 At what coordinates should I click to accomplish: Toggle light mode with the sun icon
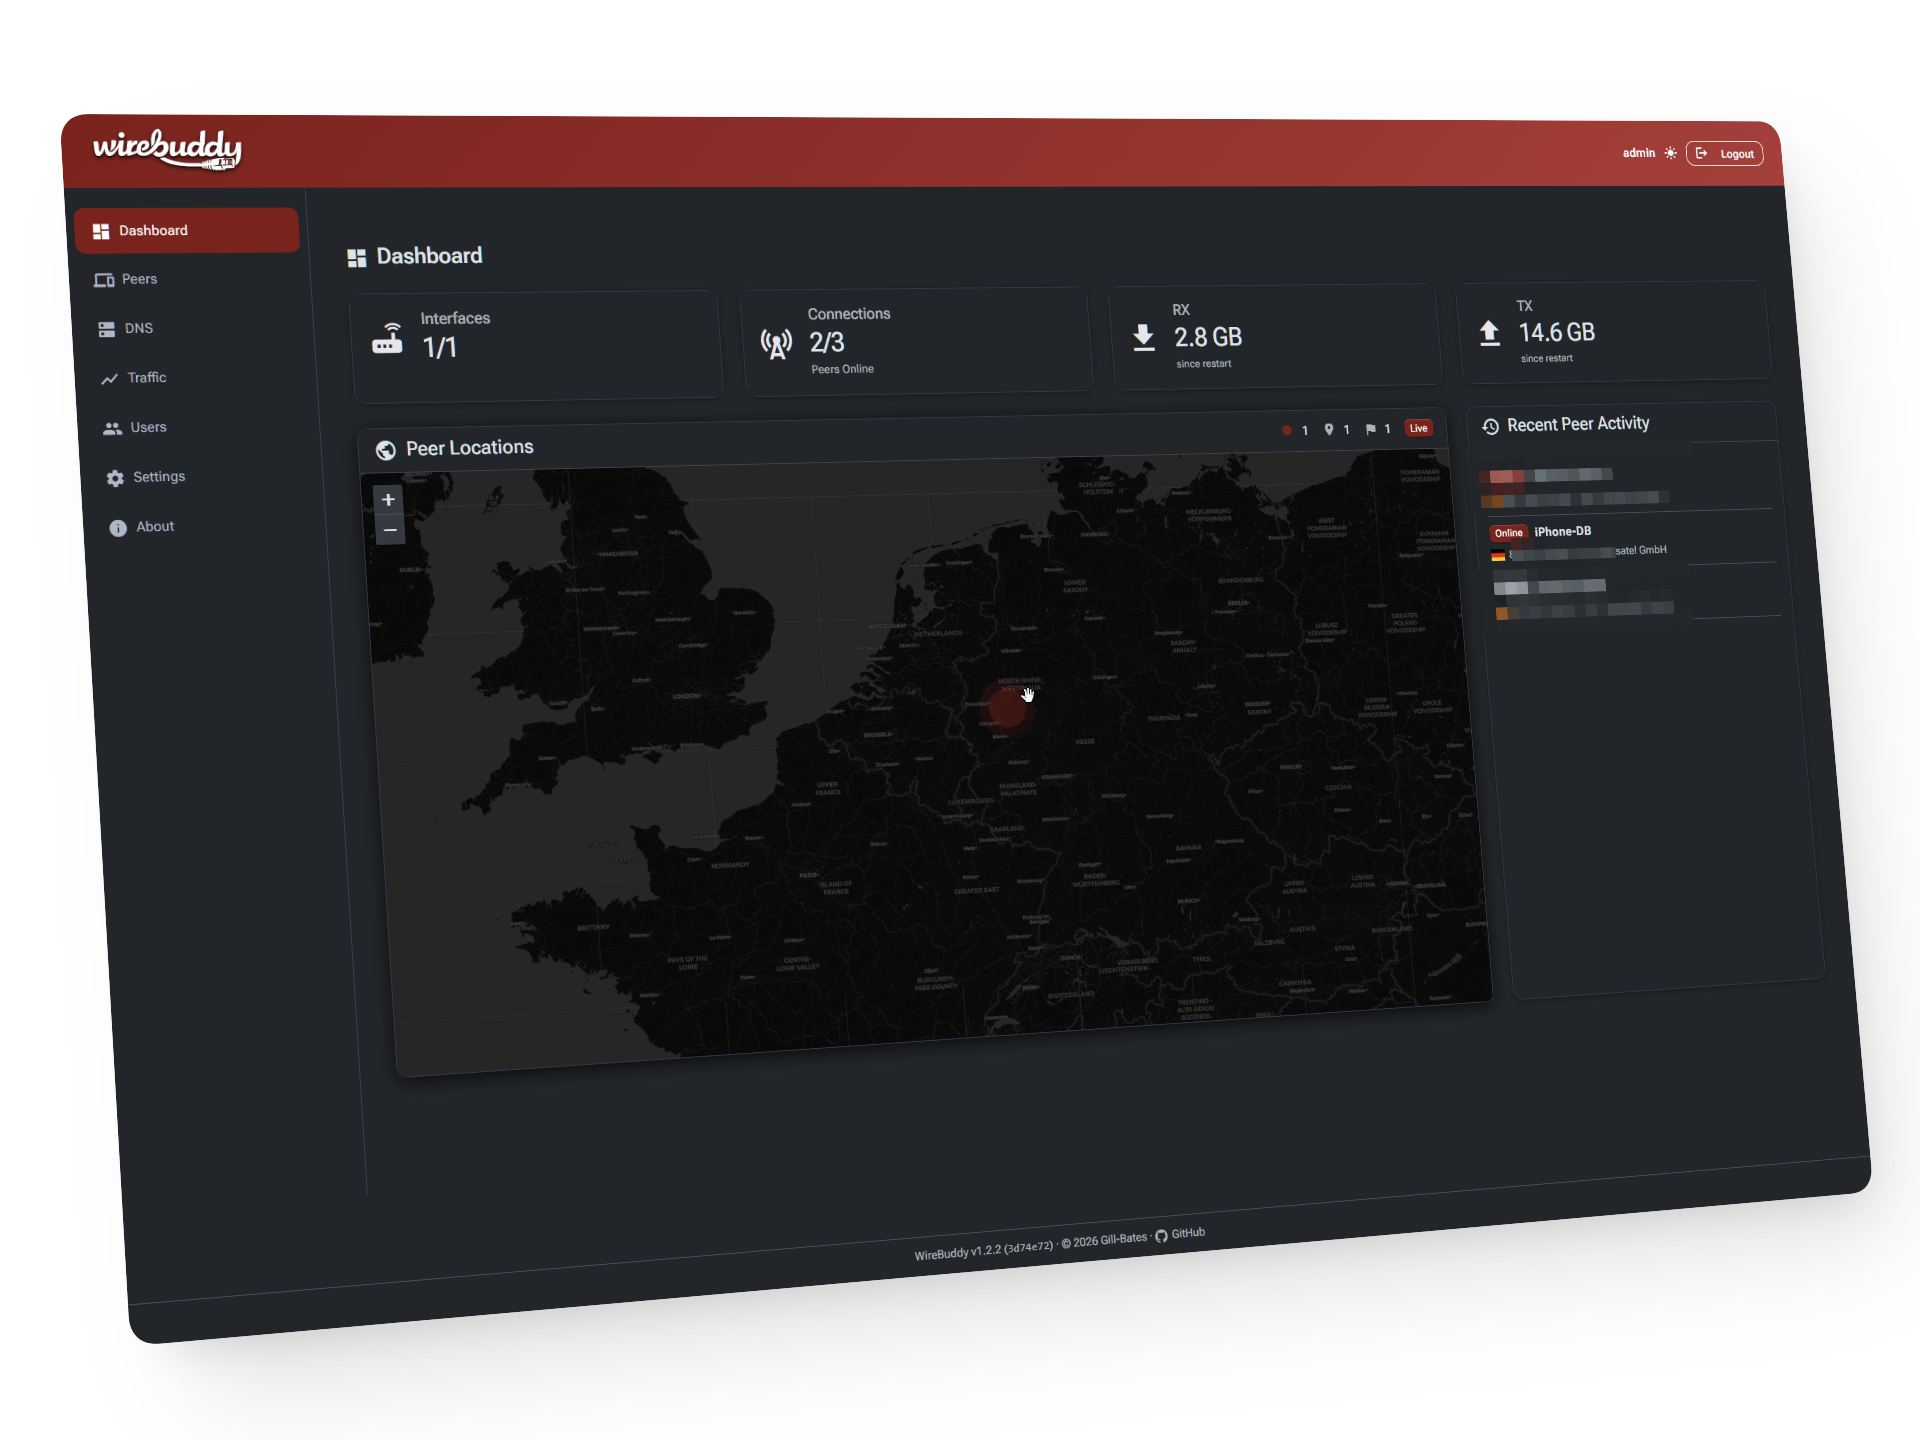pyautogui.click(x=1670, y=152)
